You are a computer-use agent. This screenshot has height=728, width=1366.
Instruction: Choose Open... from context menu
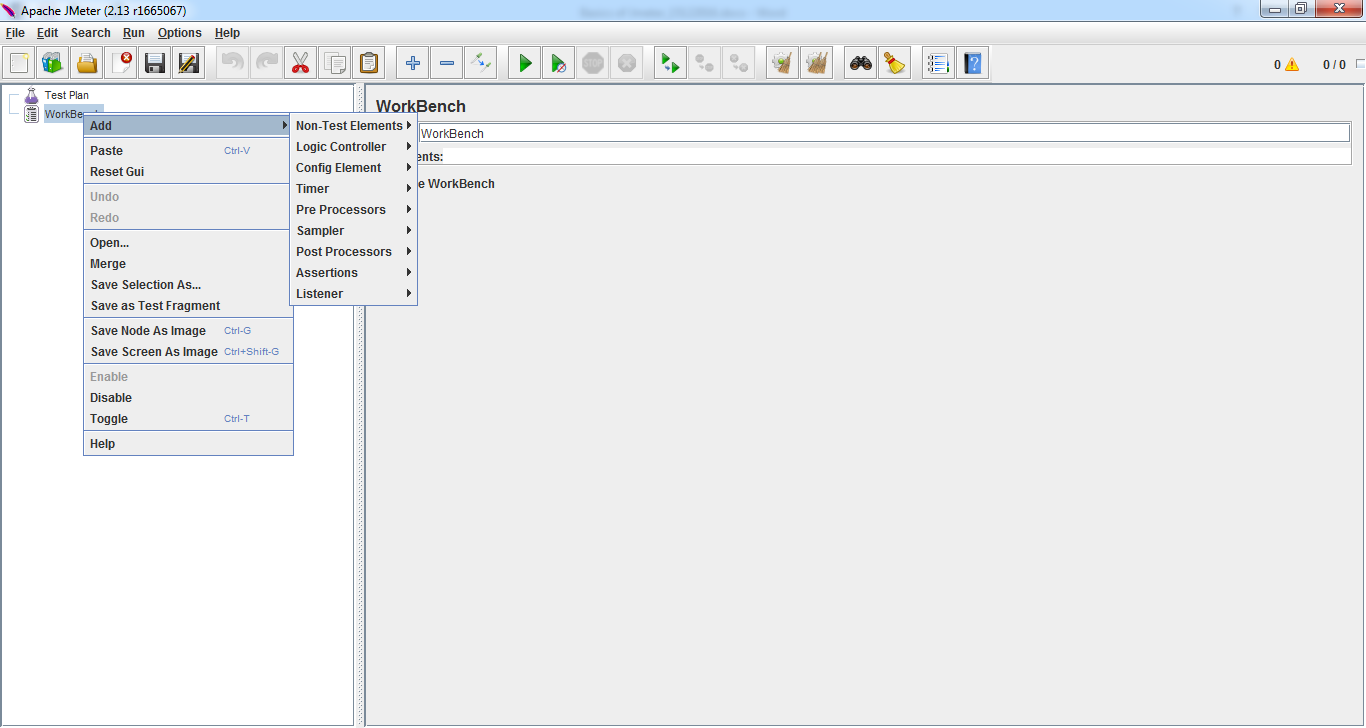click(188, 243)
